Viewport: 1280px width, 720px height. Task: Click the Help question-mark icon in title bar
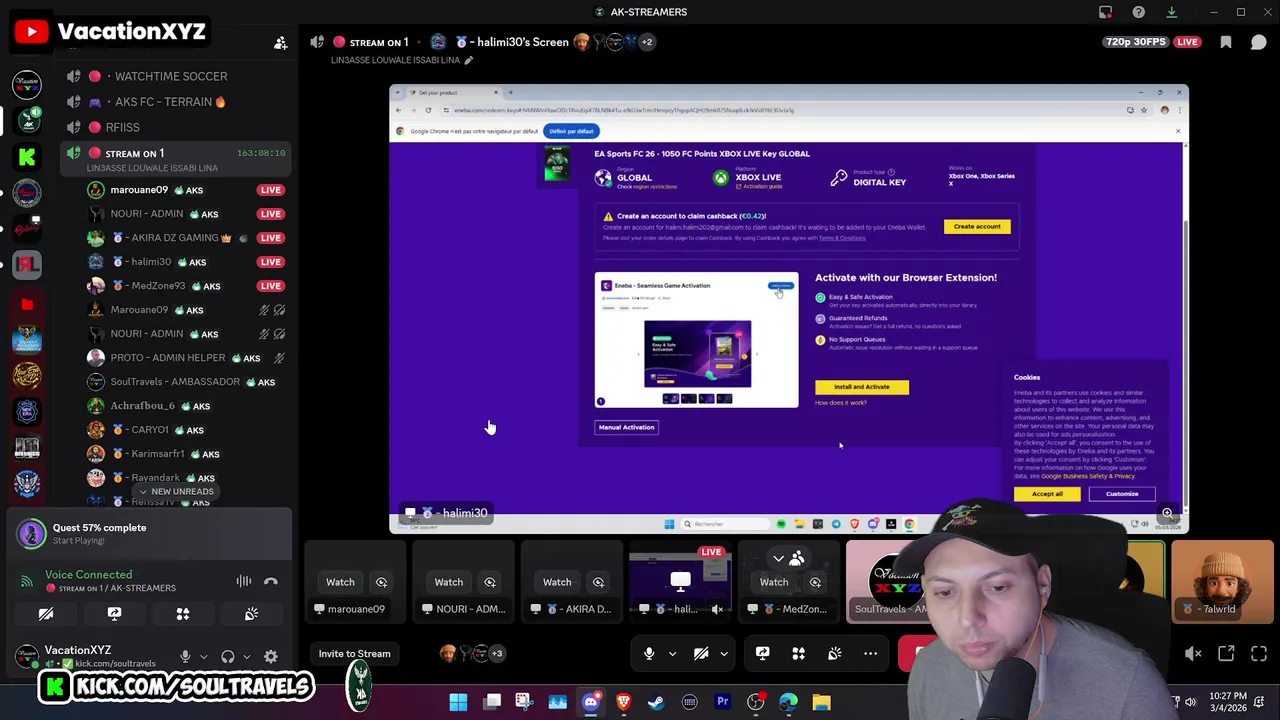(x=1138, y=12)
